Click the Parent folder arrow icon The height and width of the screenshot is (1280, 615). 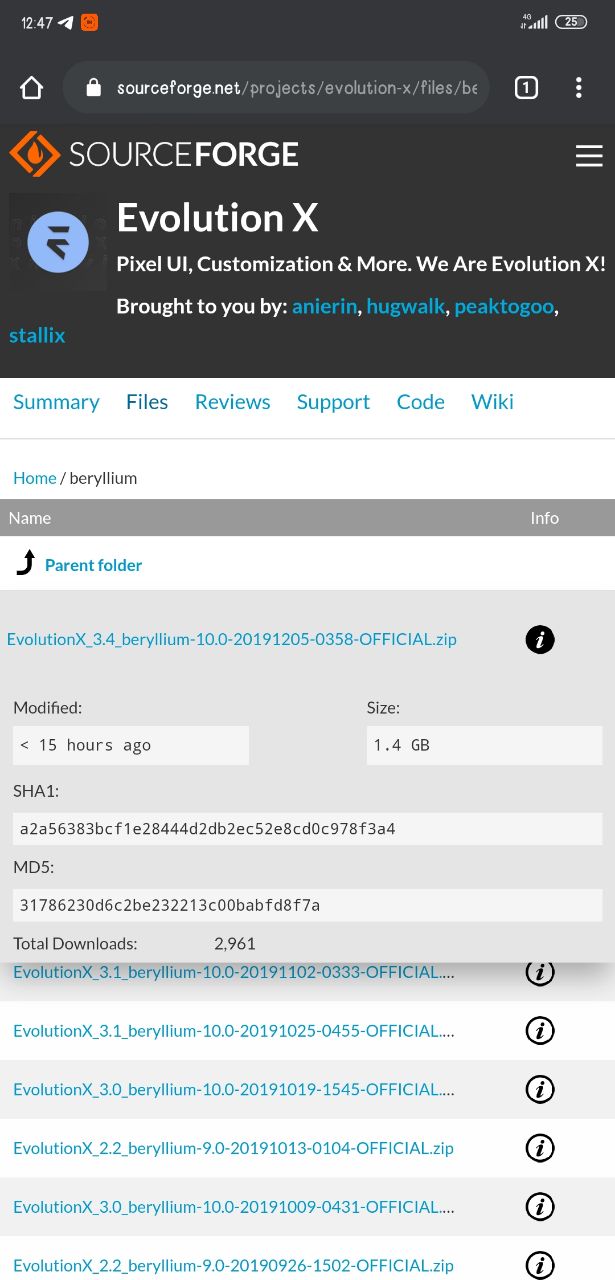click(25, 564)
